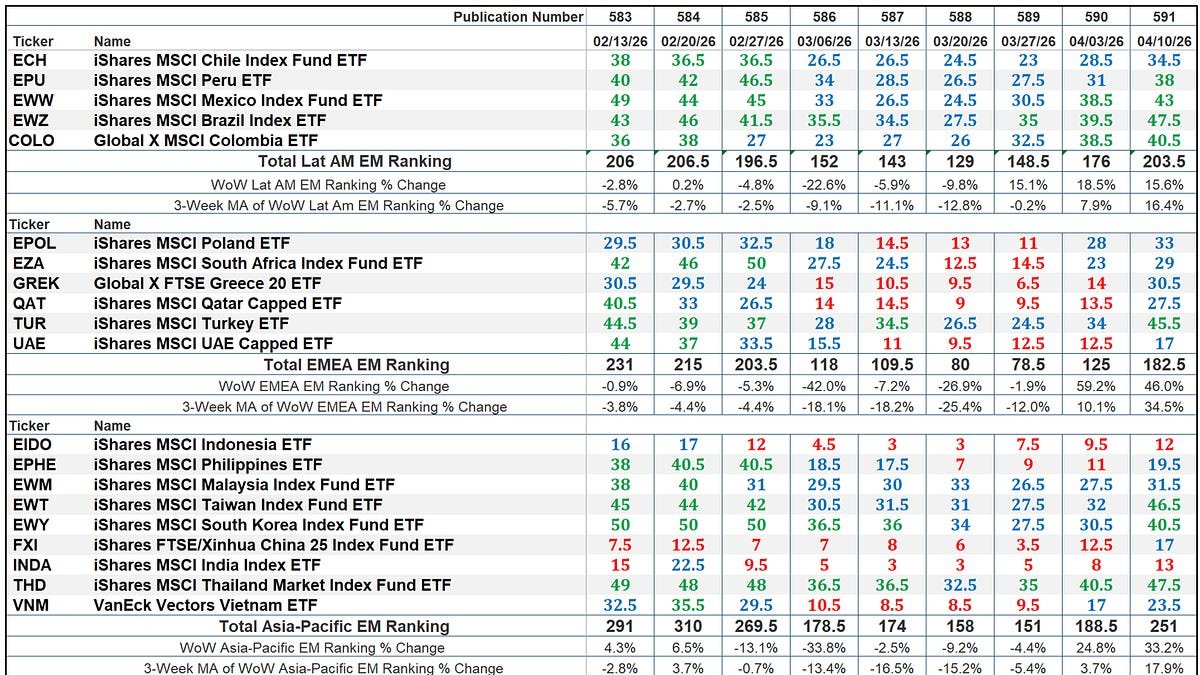Click the Publication Number label
The width and height of the screenshot is (1200, 675).
(x=518, y=17)
